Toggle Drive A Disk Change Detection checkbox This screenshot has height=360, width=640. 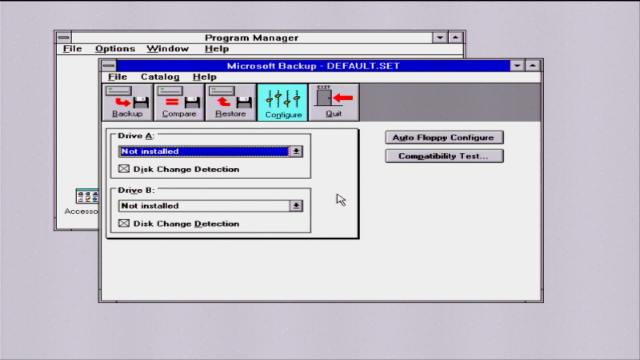[x=124, y=169]
